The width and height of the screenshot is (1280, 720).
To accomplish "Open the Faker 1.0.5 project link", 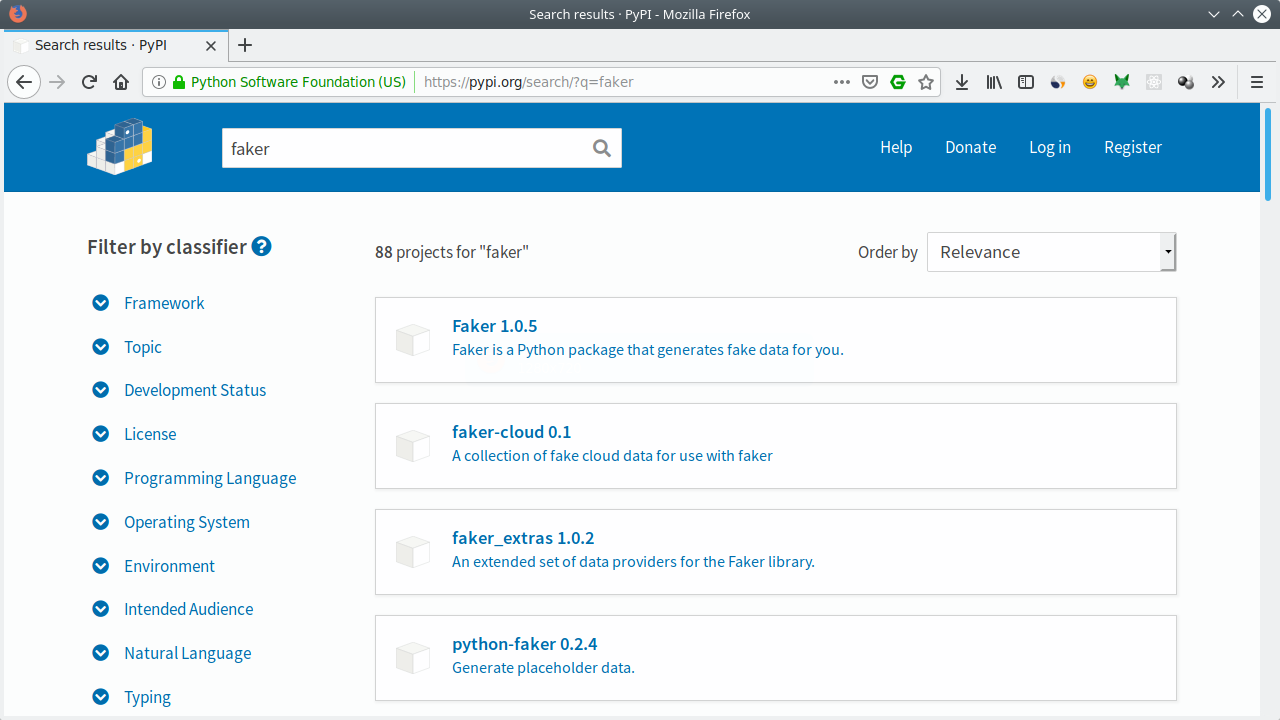I will (x=494, y=326).
